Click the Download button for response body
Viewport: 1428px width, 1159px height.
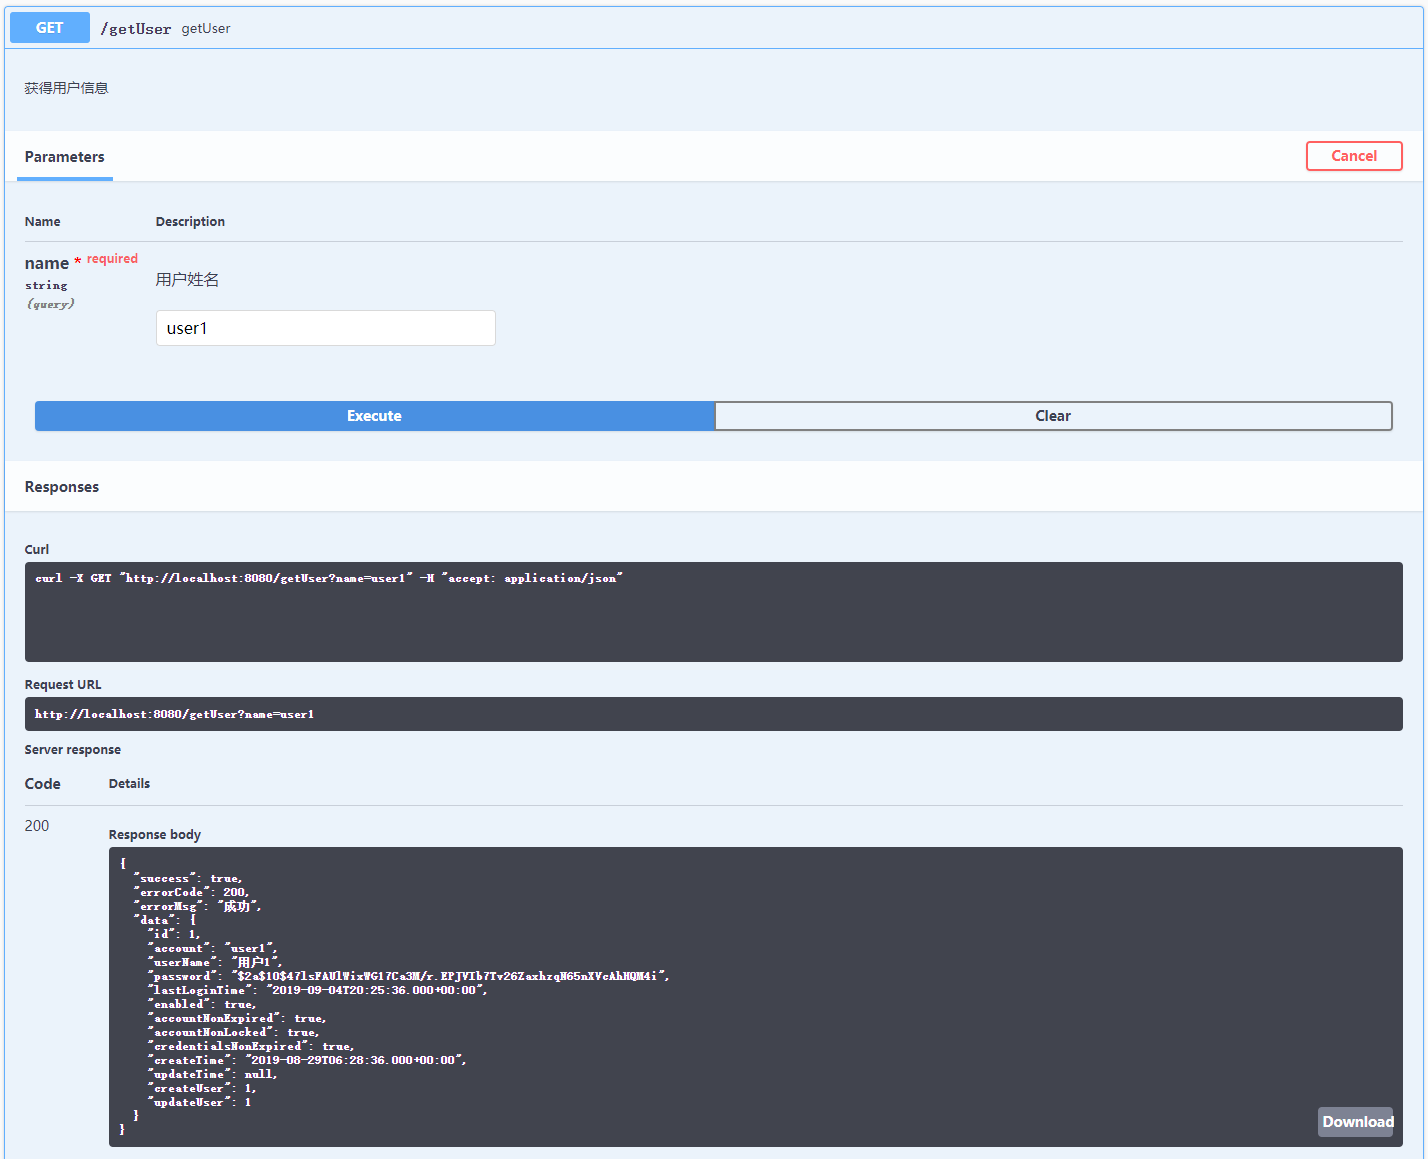click(1356, 1122)
